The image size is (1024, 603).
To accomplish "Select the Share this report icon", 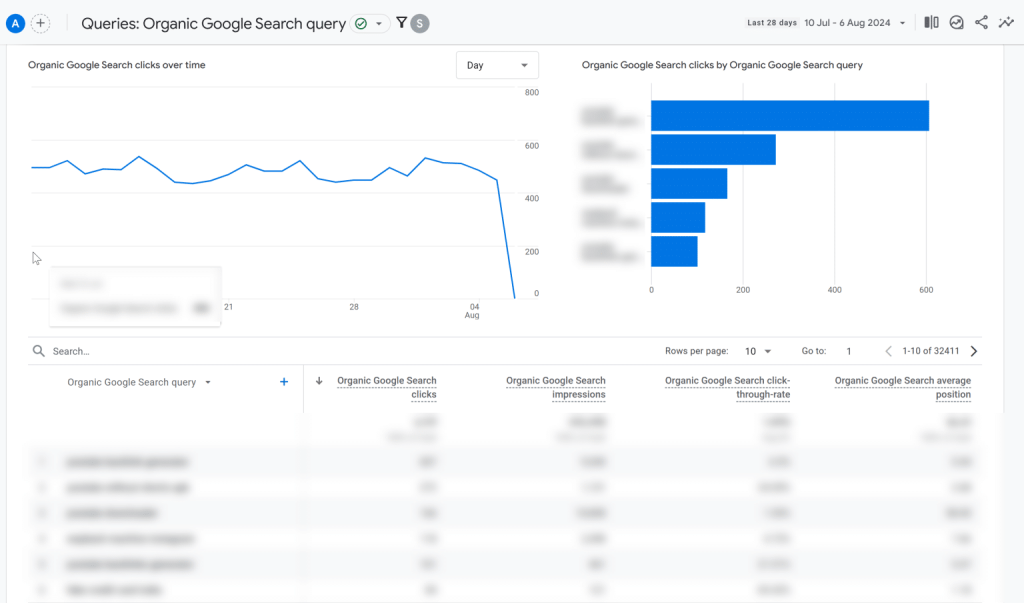I will [x=983, y=22].
